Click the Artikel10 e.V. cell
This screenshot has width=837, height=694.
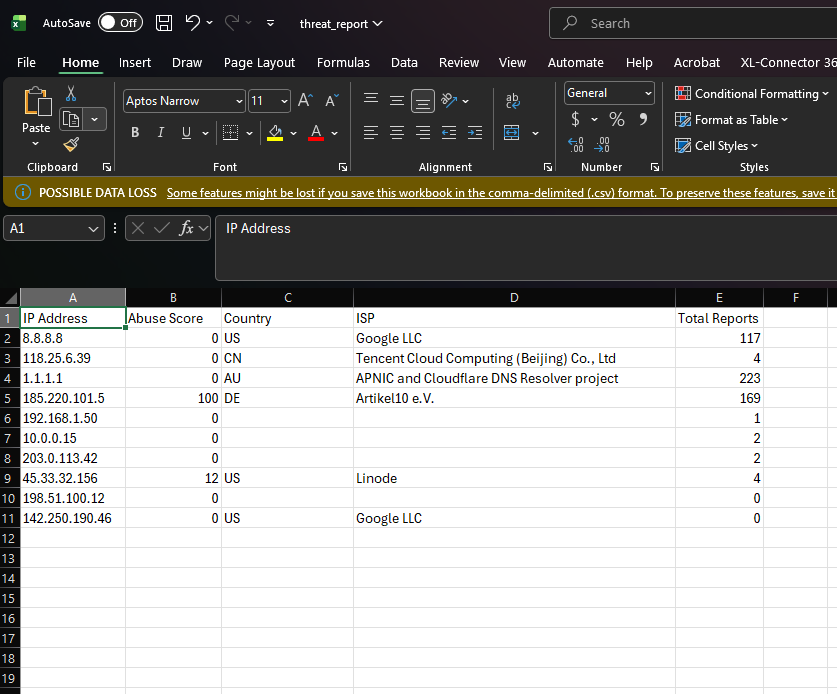pos(514,398)
